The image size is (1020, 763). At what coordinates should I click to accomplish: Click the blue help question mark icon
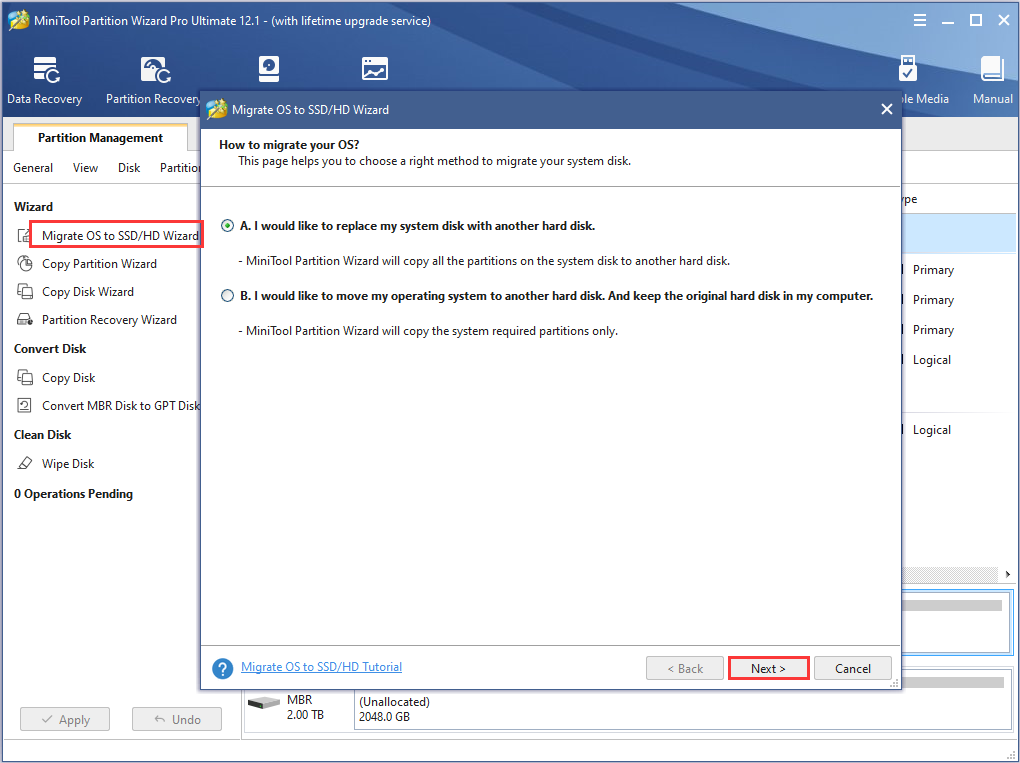222,668
